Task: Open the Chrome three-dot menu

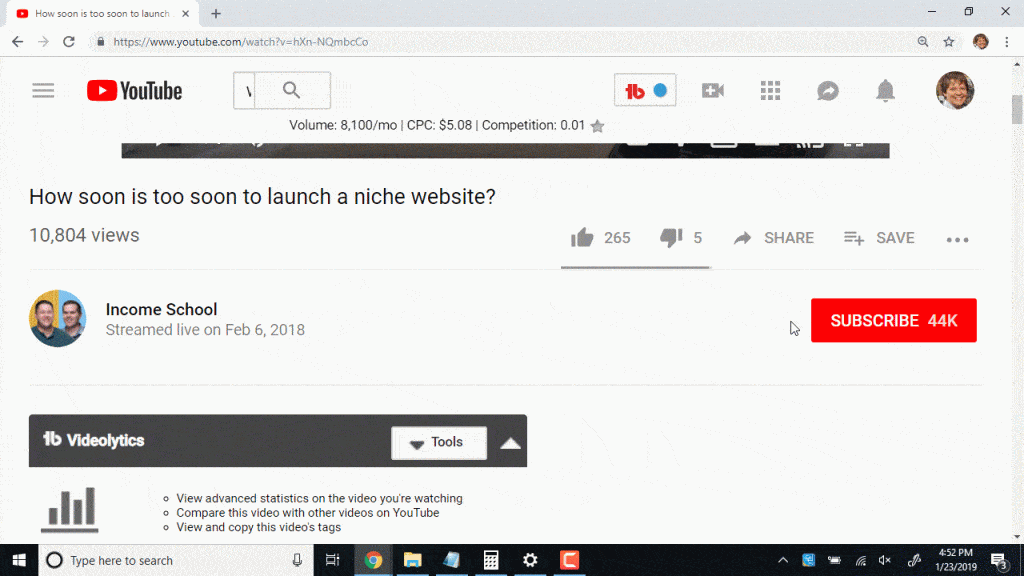Action: point(1007,42)
